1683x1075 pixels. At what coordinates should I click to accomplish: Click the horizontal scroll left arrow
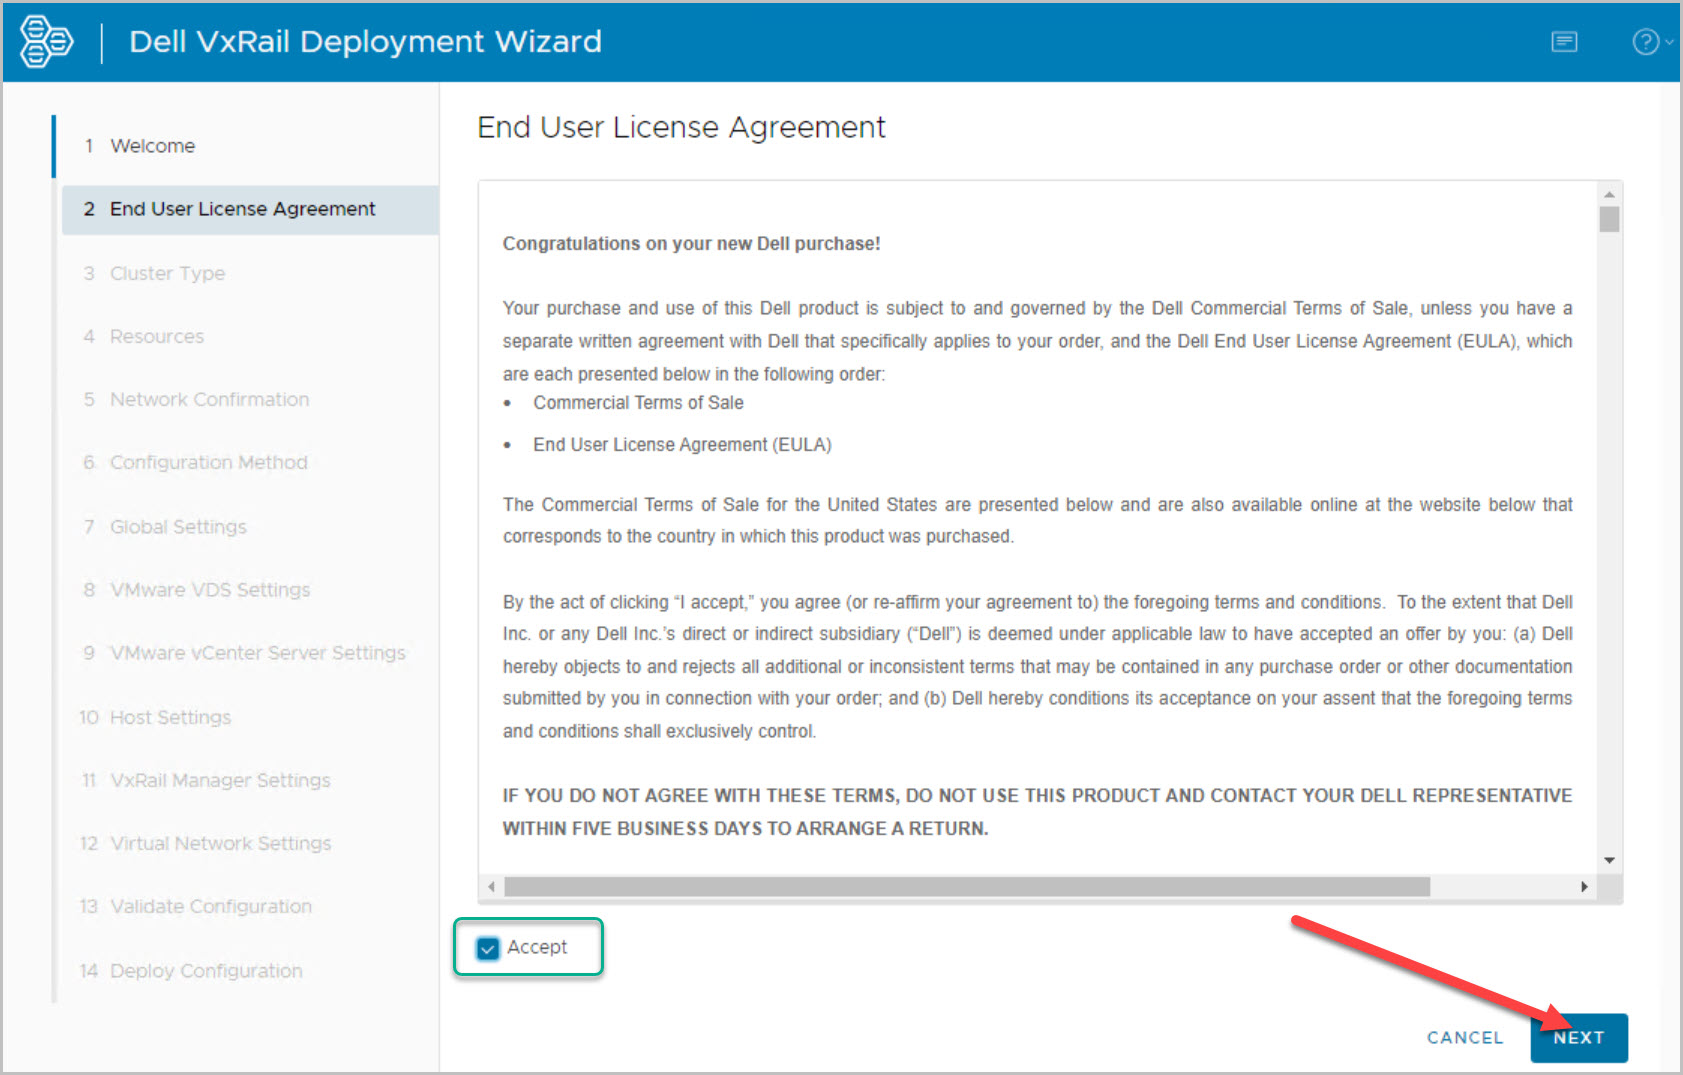click(491, 887)
